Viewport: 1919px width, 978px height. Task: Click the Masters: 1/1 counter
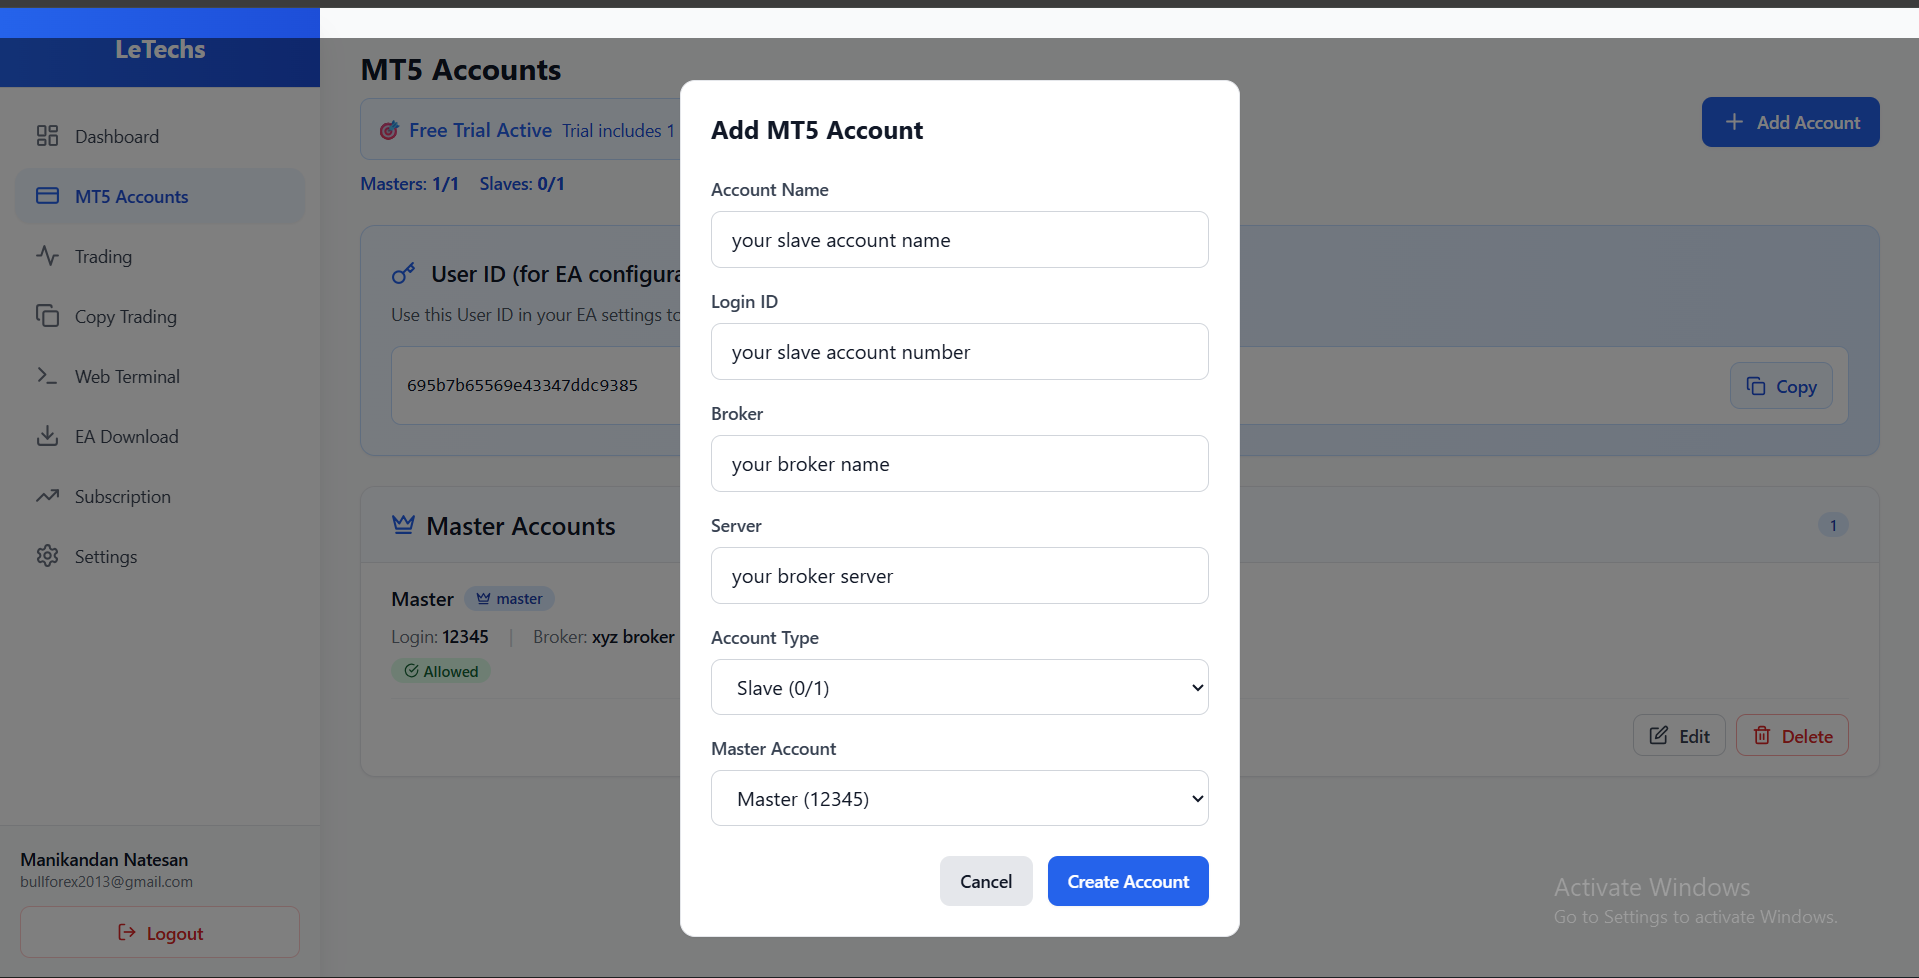pos(409,184)
